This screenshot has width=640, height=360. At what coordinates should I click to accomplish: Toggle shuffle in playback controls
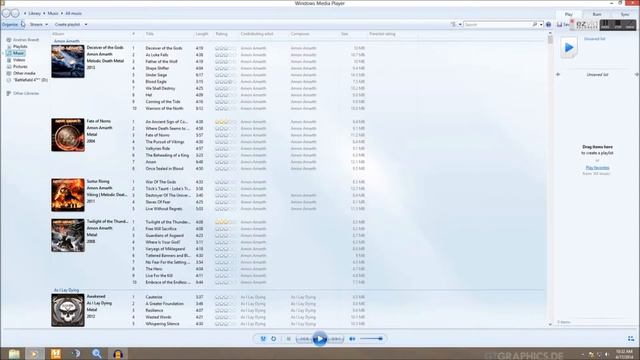[x=263, y=339]
